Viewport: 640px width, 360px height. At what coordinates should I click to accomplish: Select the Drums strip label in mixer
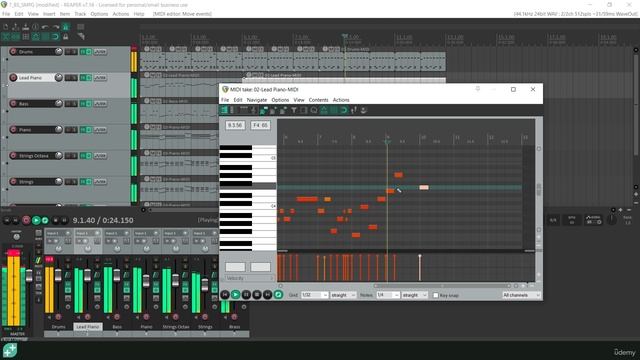click(x=58, y=327)
